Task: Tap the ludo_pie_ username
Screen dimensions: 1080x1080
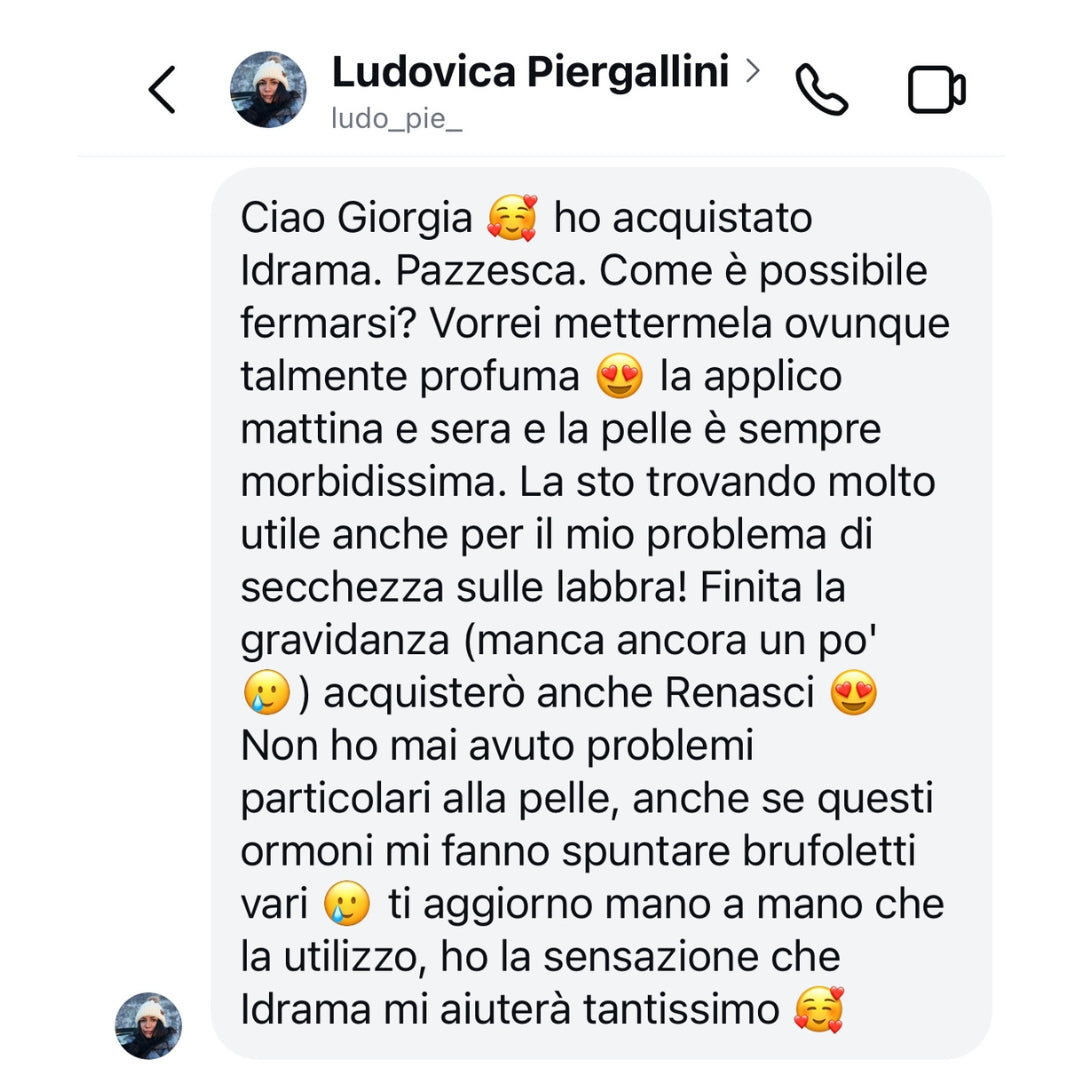Action: [397, 118]
